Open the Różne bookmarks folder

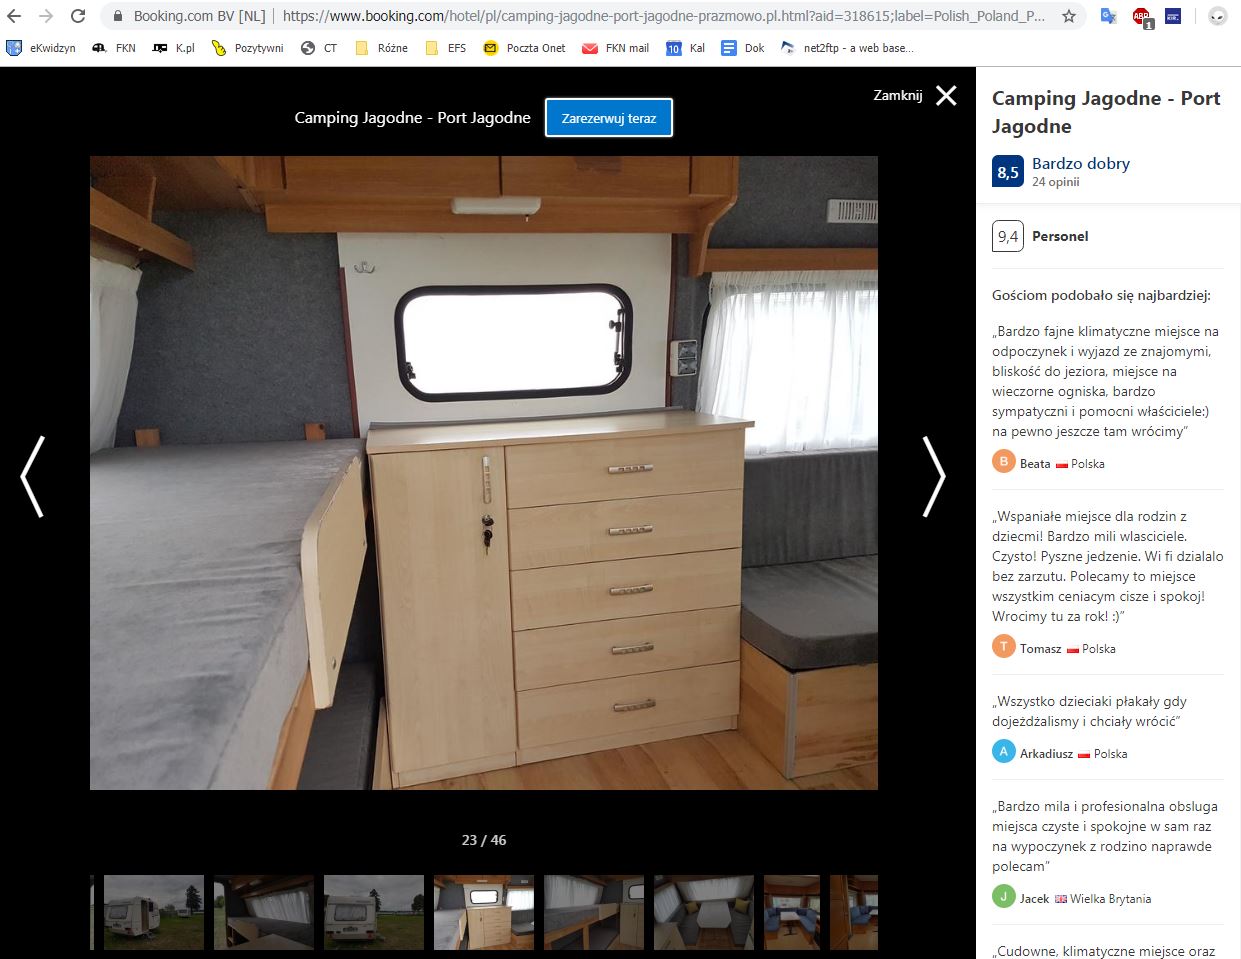(x=382, y=48)
